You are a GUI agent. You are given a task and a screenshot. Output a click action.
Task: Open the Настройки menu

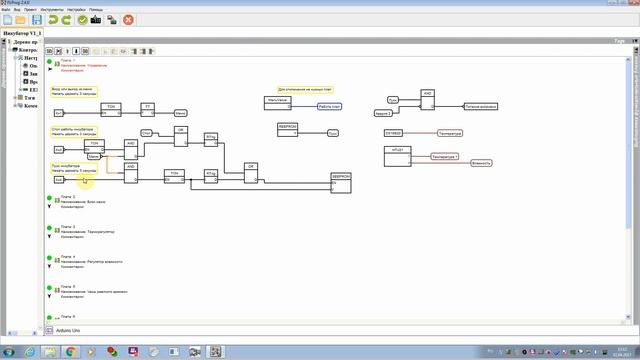coord(76,9)
